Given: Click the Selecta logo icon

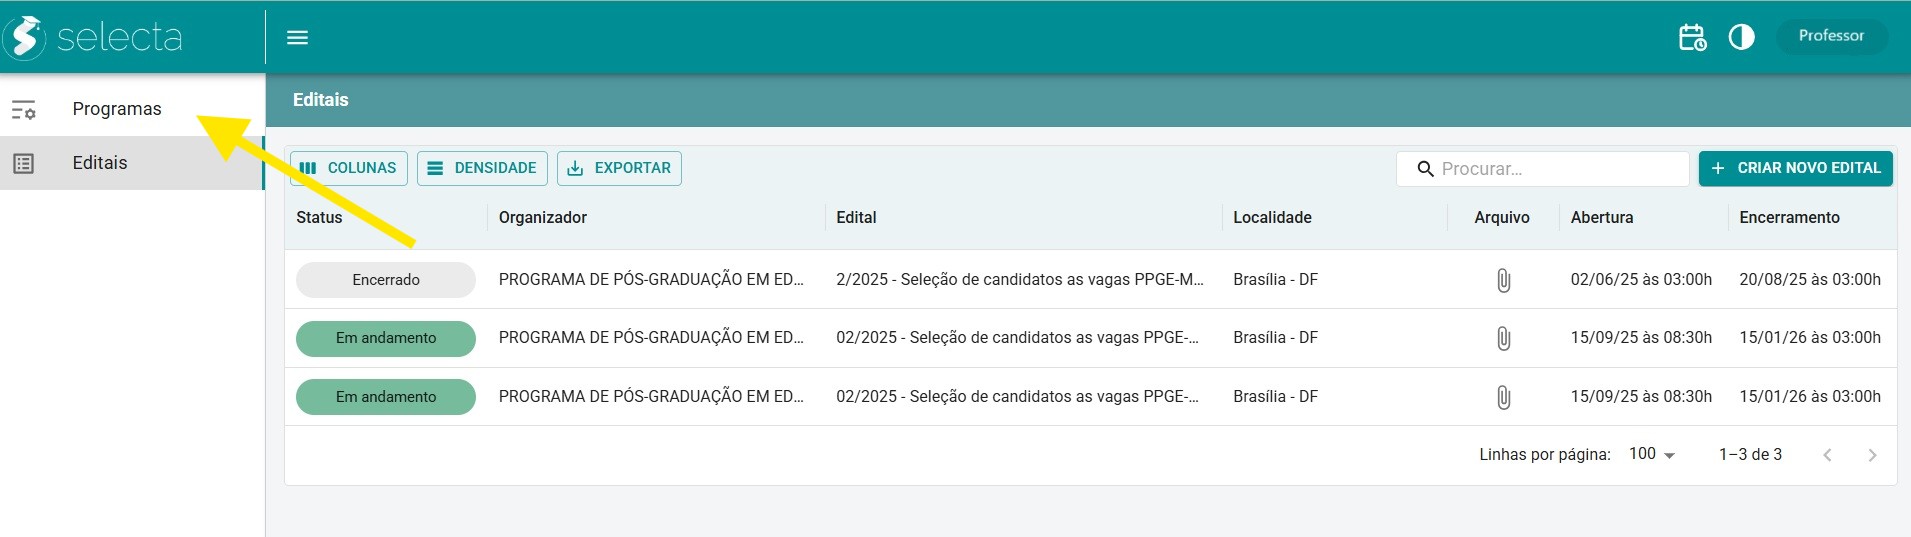Looking at the screenshot, I should (25, 38).
